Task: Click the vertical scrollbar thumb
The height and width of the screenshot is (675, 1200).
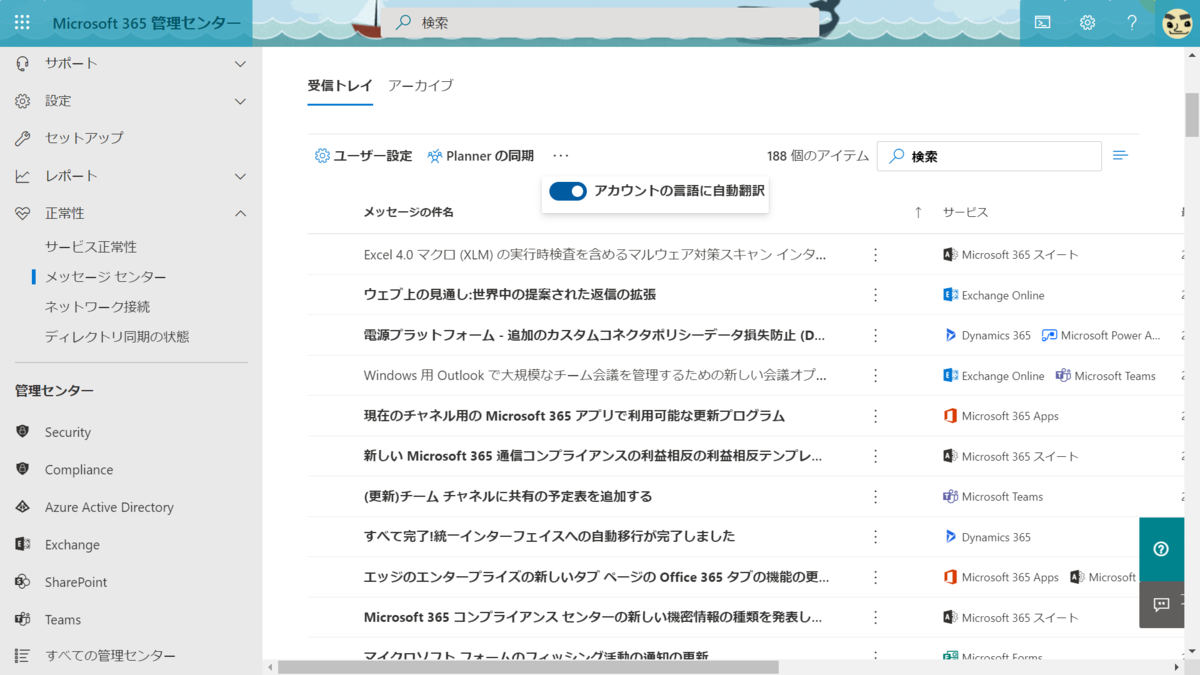Action: click(x=1191, y=115)
